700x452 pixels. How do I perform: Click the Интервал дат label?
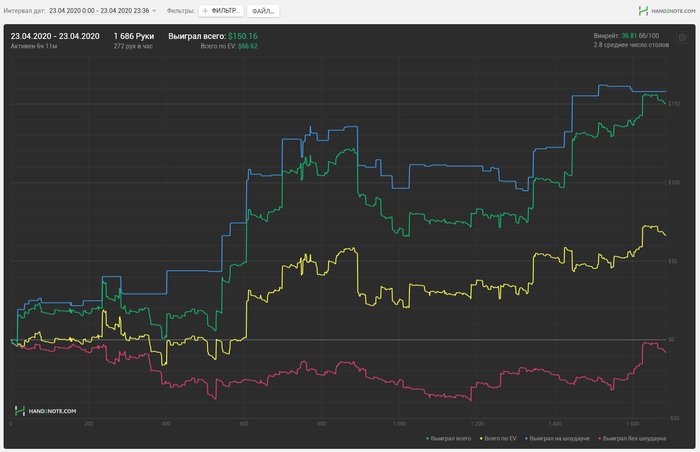(25, 11)
